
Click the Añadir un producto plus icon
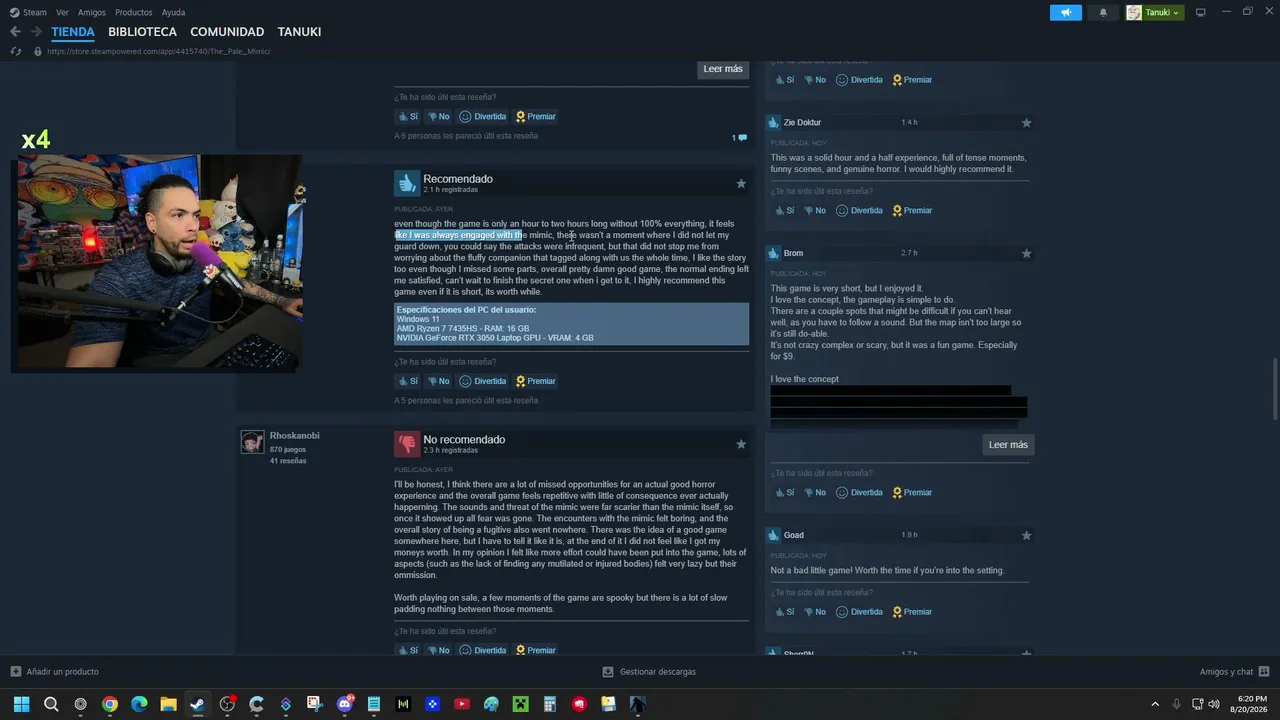15,672
